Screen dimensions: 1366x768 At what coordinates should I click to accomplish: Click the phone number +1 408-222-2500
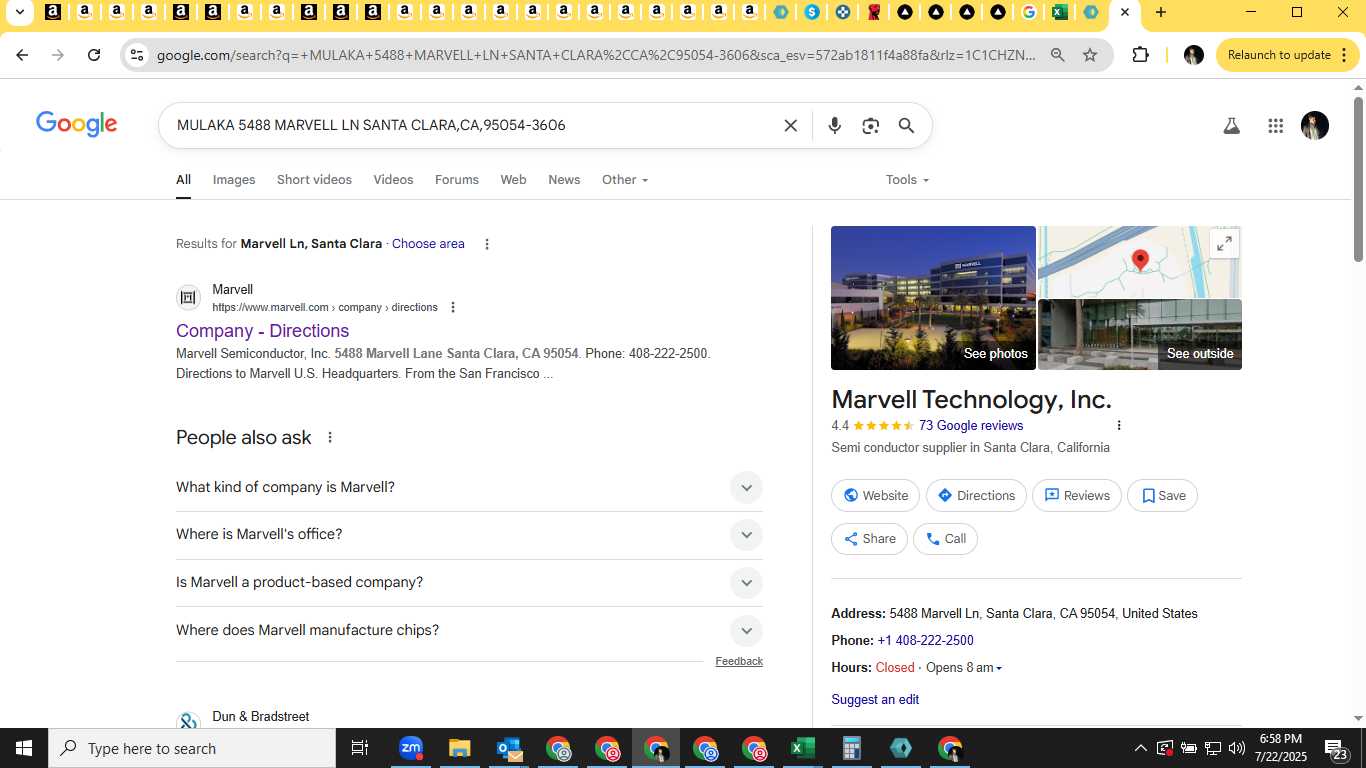click(x=925, y=641)
